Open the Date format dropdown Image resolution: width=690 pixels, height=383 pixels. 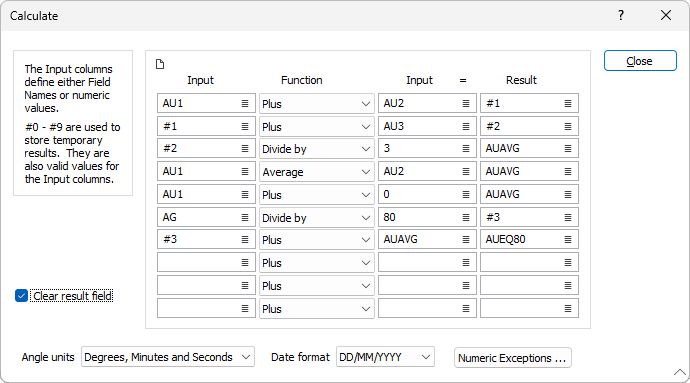click(385, 357)
